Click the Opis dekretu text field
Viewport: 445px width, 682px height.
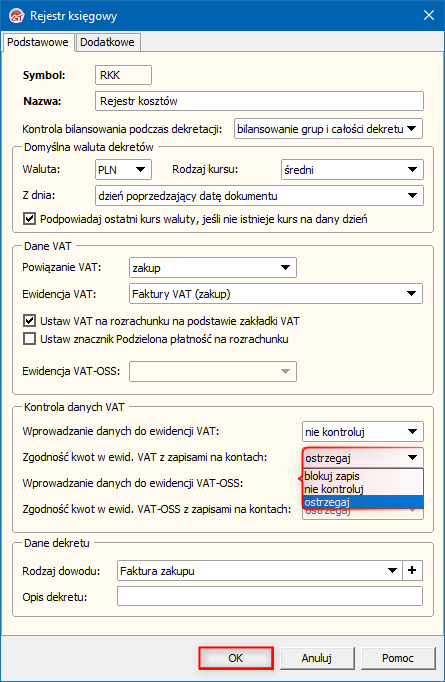point(270,596)
